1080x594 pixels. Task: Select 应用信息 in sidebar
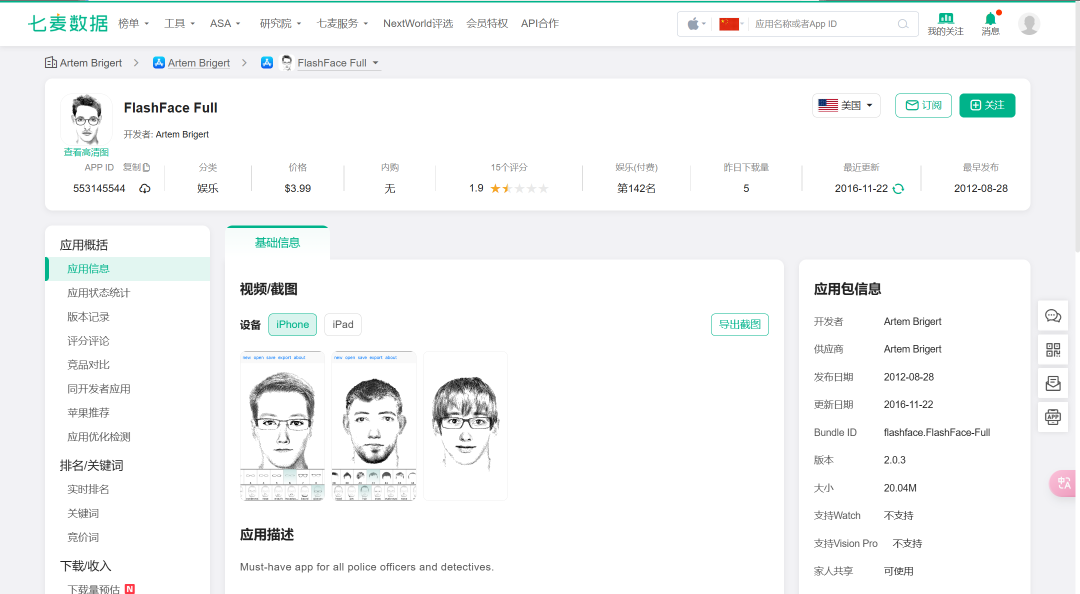pos(127,269)
